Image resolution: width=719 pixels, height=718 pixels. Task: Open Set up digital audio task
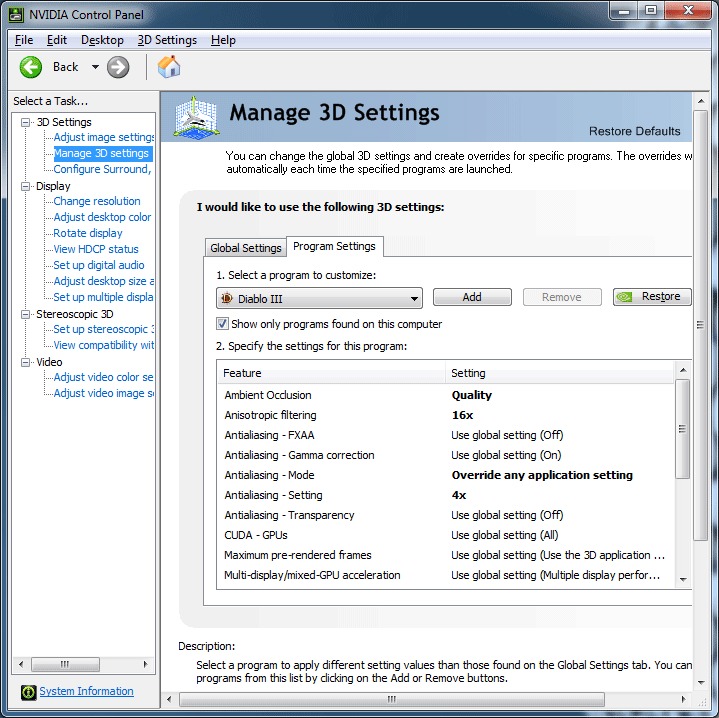tap(99, 265)
